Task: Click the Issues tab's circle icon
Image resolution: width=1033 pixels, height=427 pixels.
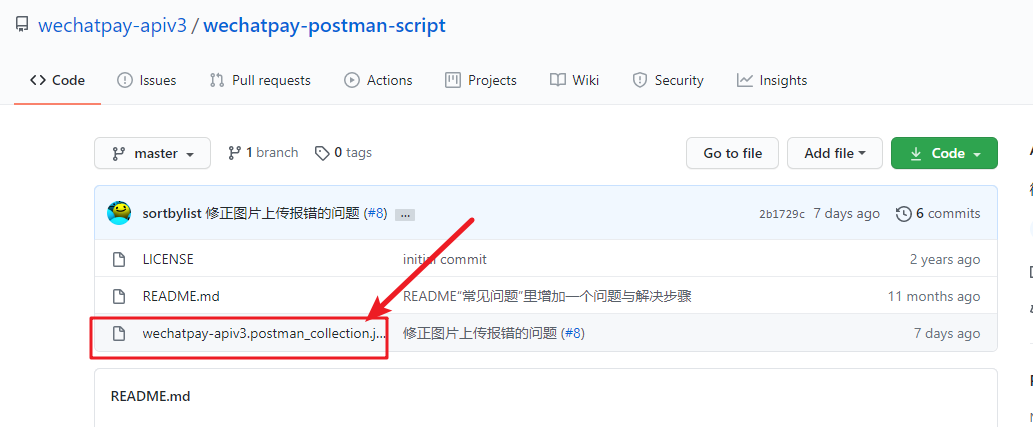Action: 124,80
